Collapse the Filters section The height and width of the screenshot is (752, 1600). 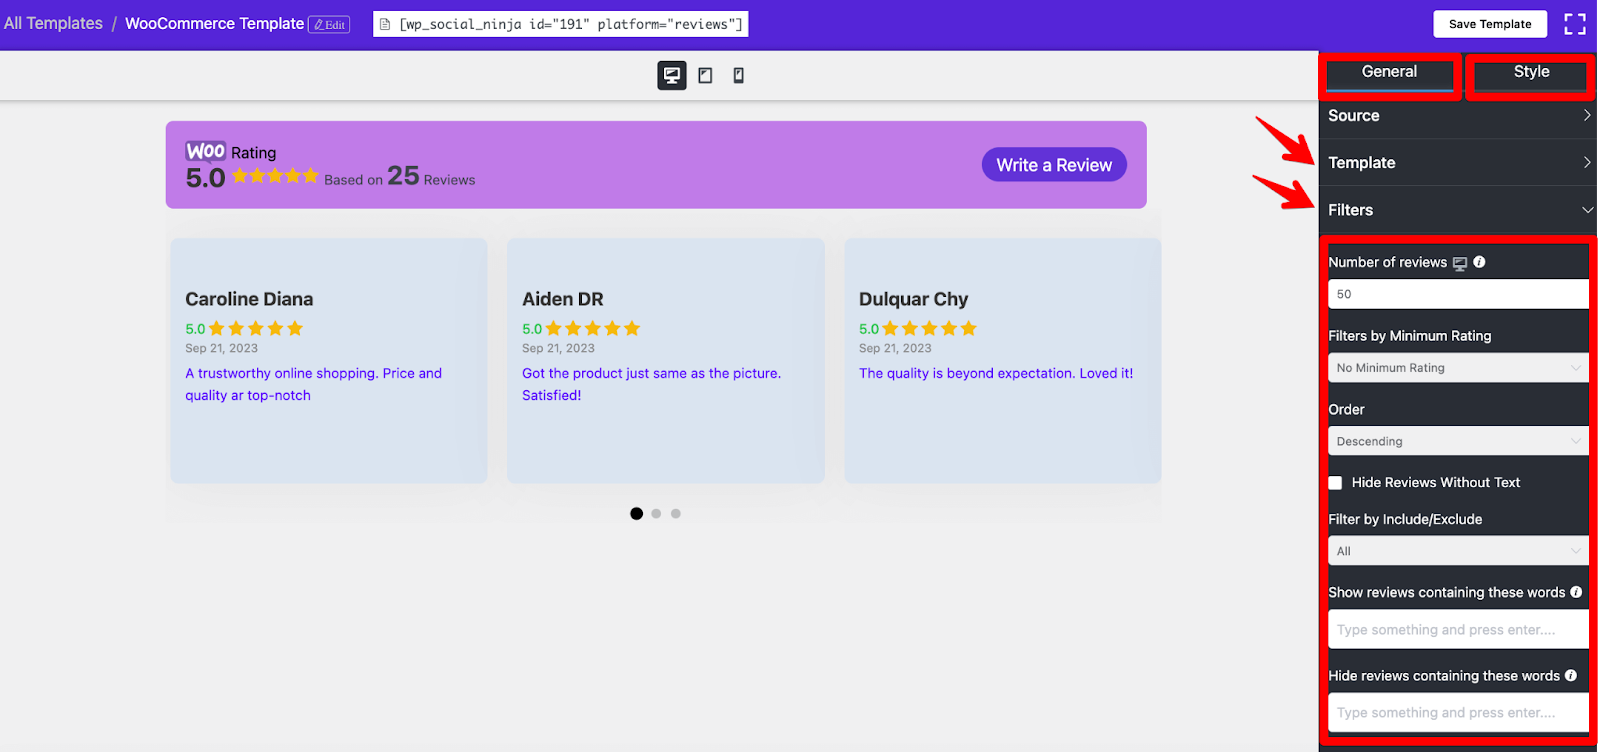1458,210
